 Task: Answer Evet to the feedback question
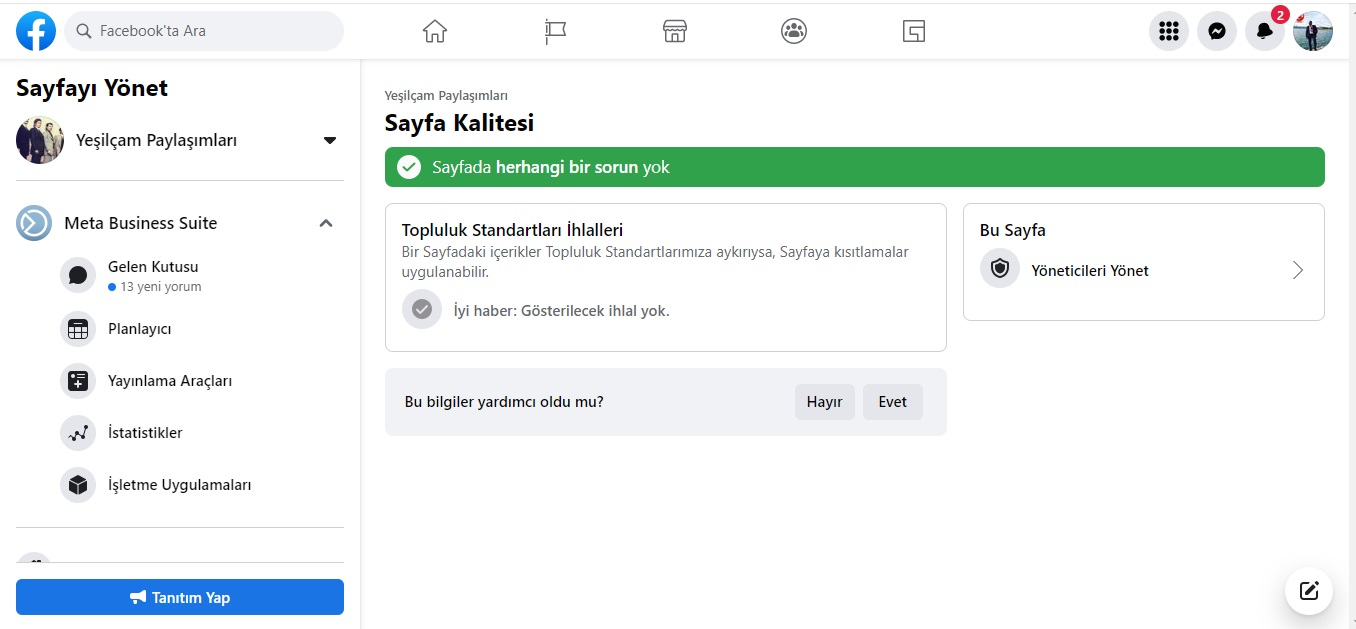pos(893,402)
